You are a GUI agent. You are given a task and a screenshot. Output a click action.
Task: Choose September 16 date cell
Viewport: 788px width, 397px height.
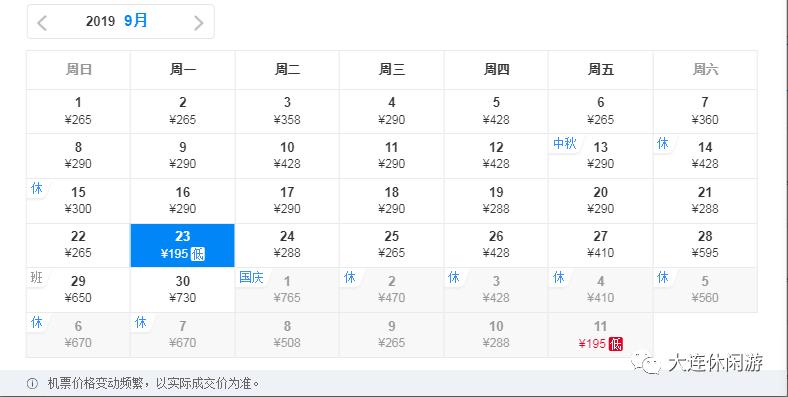[182, 201]
